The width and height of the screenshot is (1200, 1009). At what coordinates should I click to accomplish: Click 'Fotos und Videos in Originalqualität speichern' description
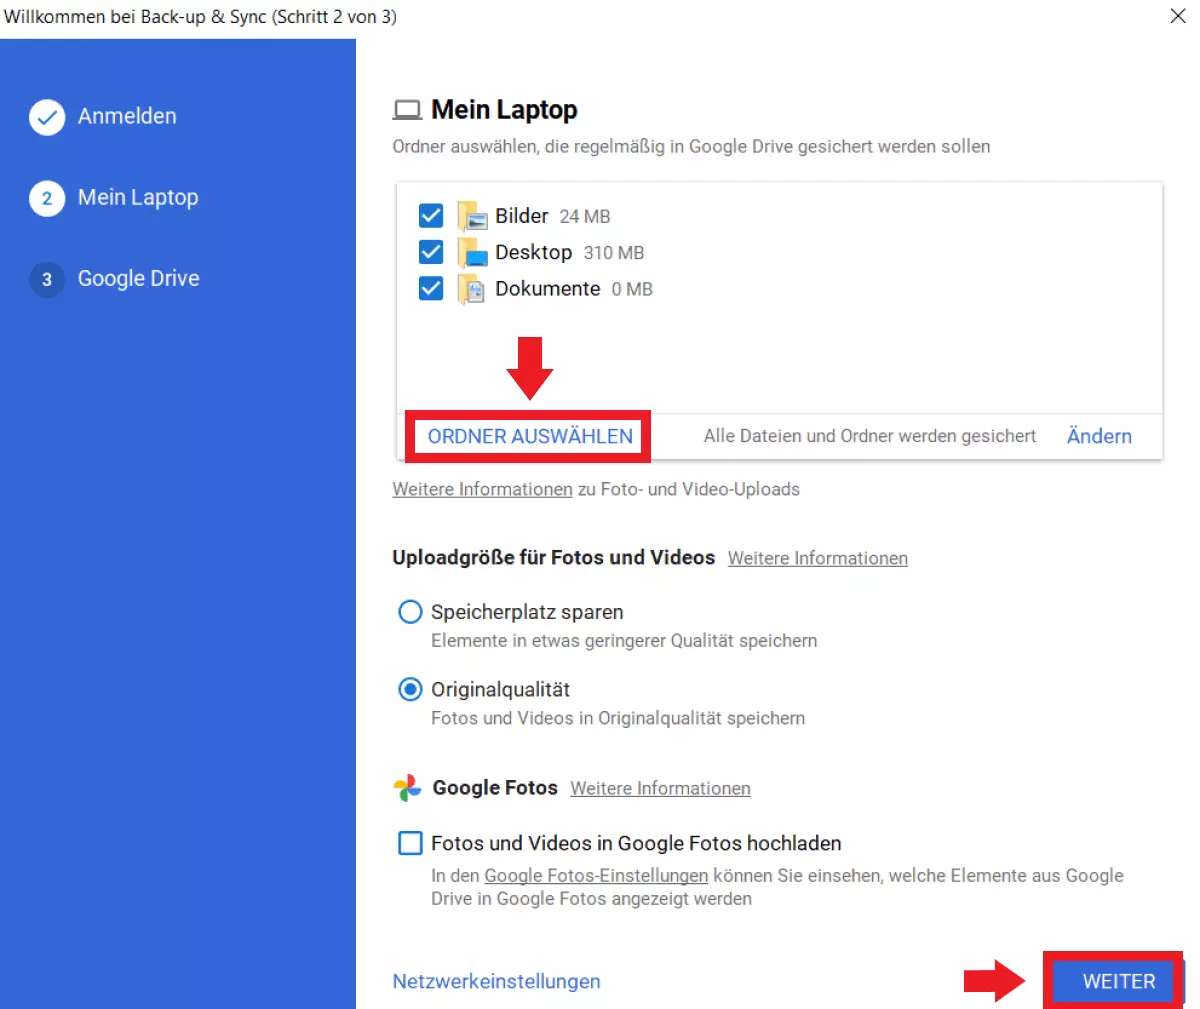click(x=618, y=718)
